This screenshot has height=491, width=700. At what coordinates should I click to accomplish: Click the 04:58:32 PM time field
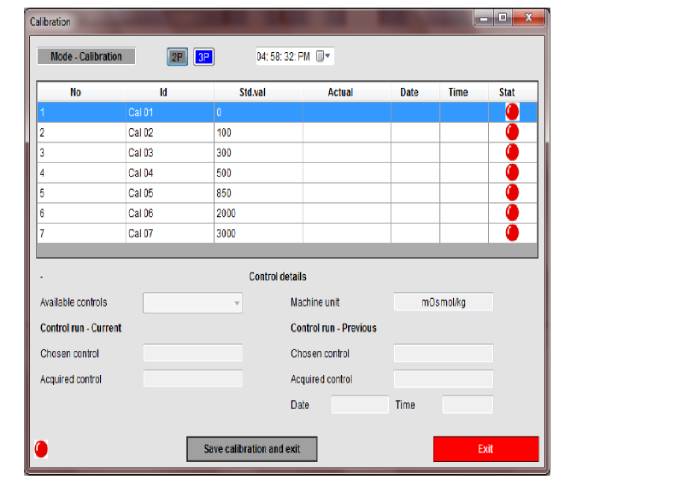[295, 56]
